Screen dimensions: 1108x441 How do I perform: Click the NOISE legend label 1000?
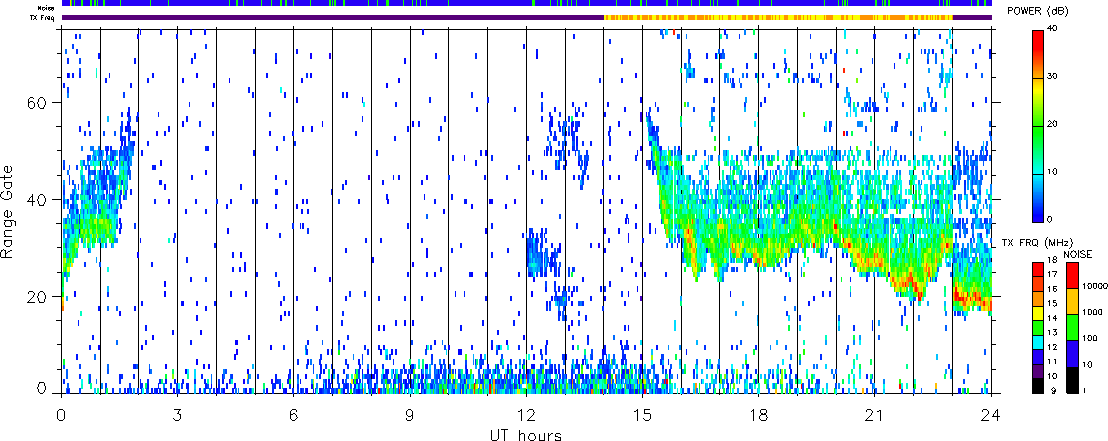[x=1092, y=312]
